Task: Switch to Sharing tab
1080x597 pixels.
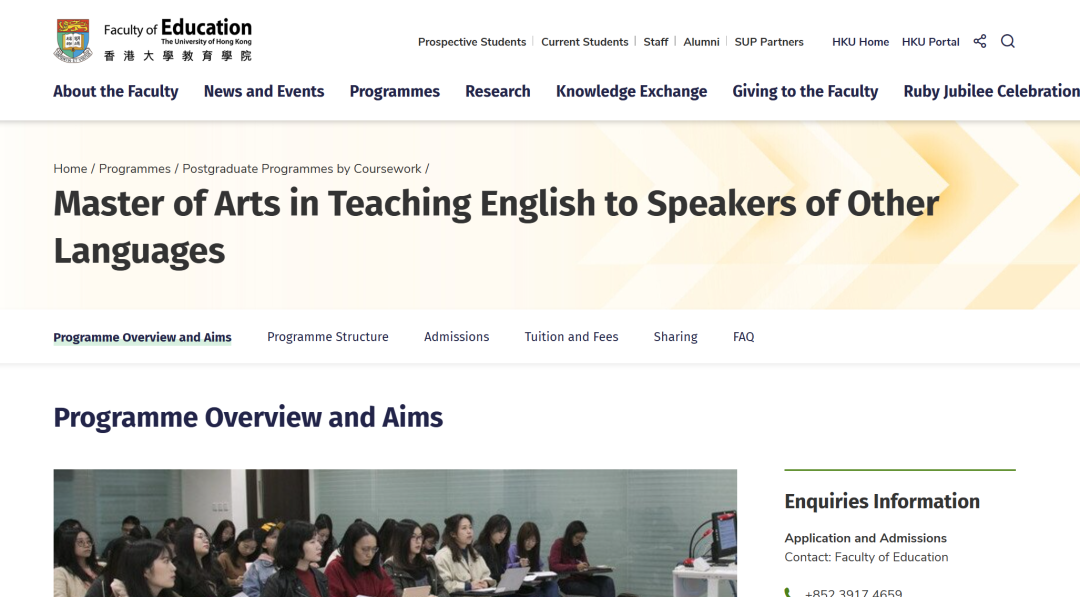Action: pos(676,337)
